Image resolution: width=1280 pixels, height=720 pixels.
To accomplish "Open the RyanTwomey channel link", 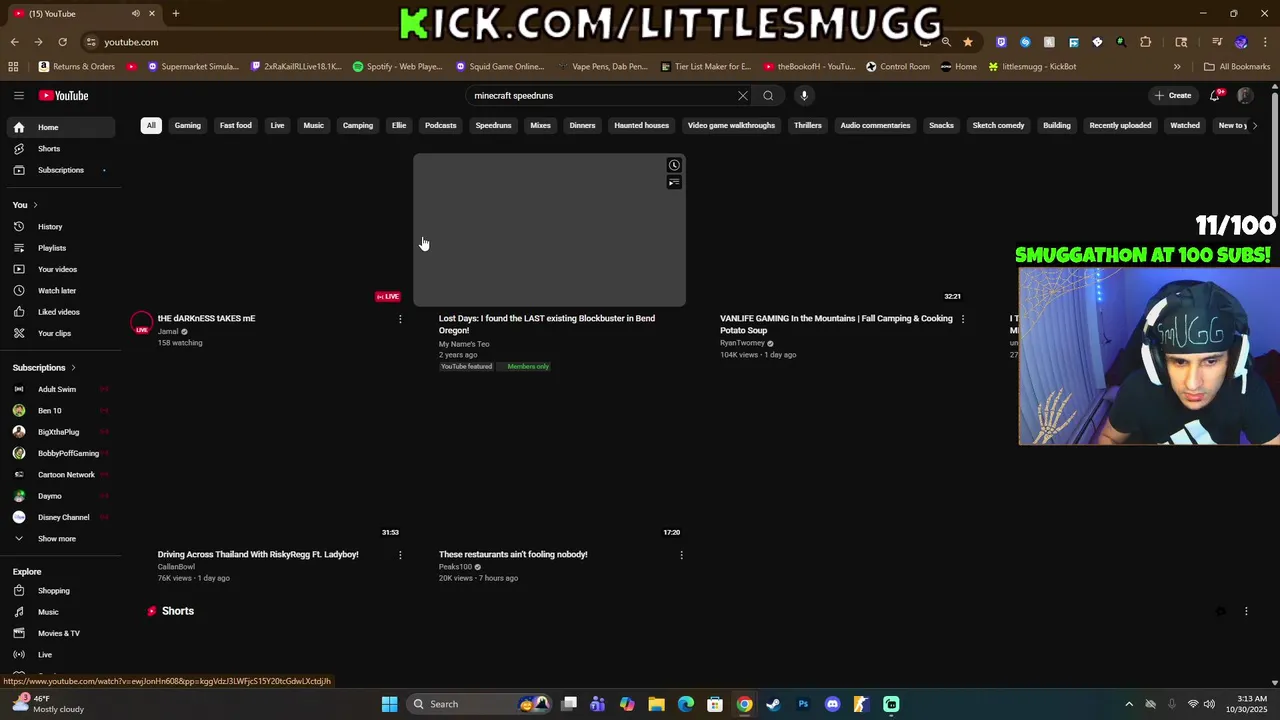I will 742,343.
